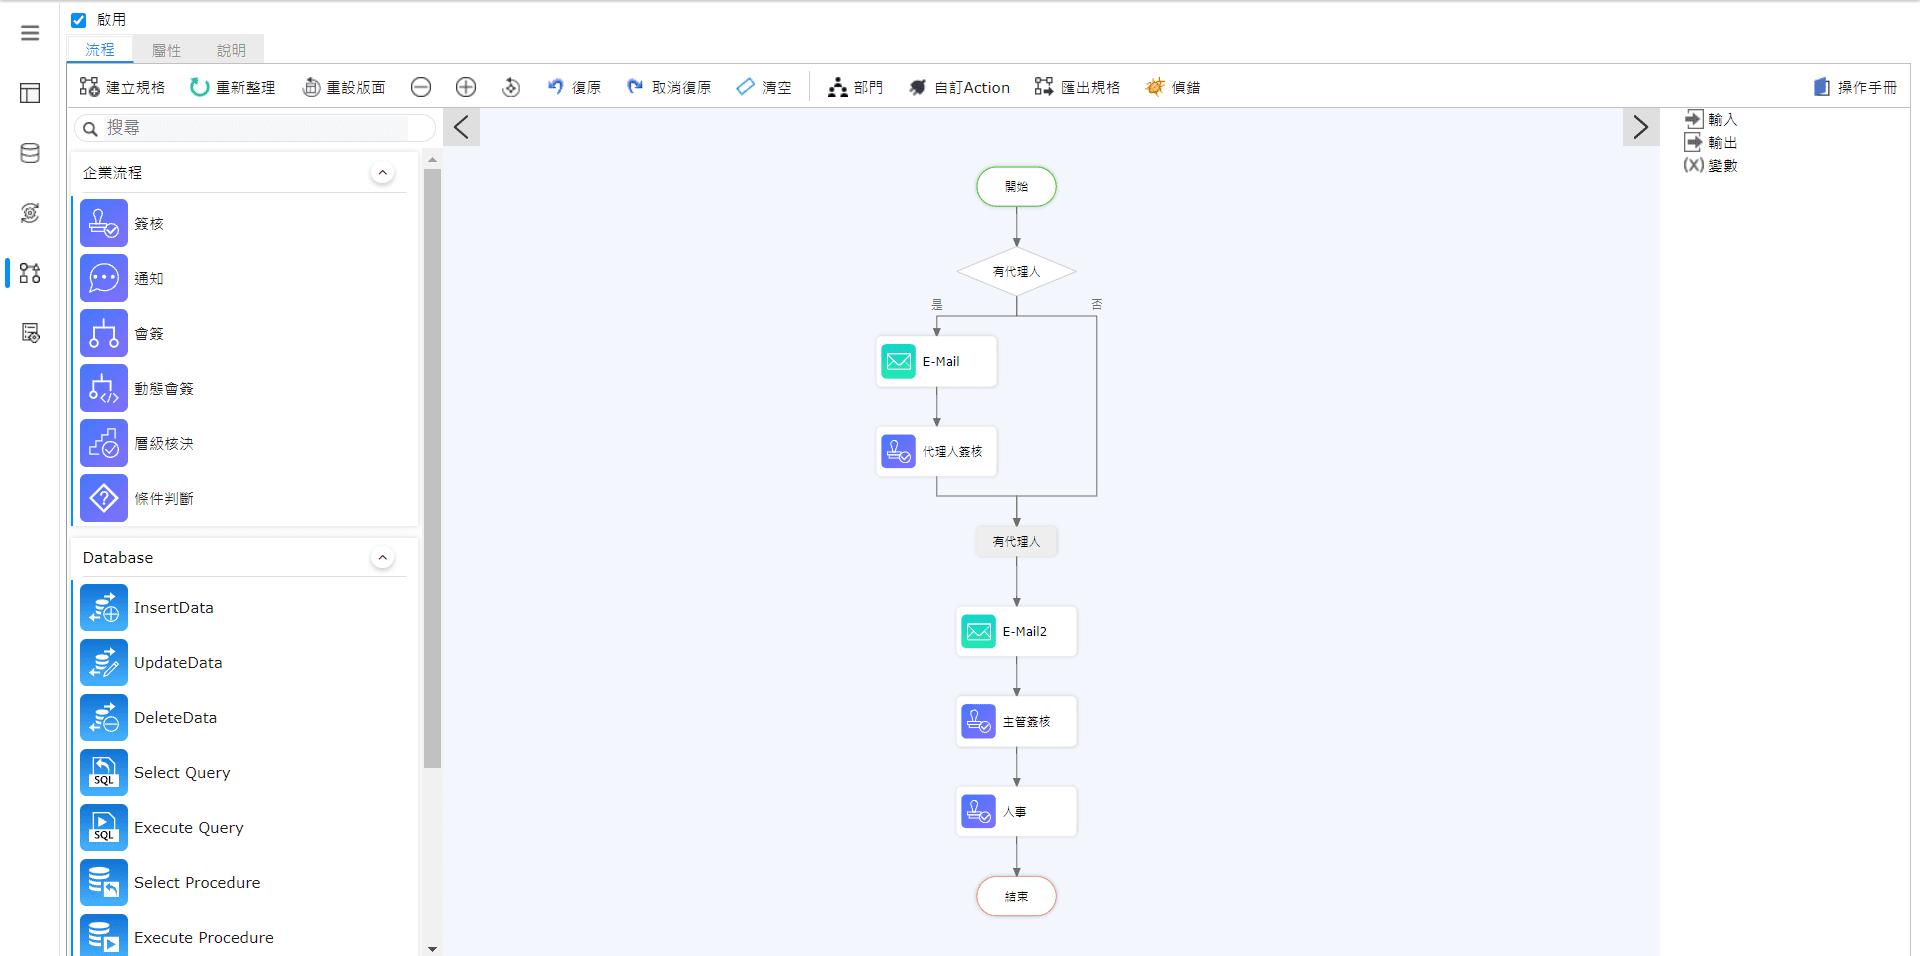The width and height of the screenshot is (1920, 956).
Task: Click the 偵錯 debug button
Action: point(1173,87)
